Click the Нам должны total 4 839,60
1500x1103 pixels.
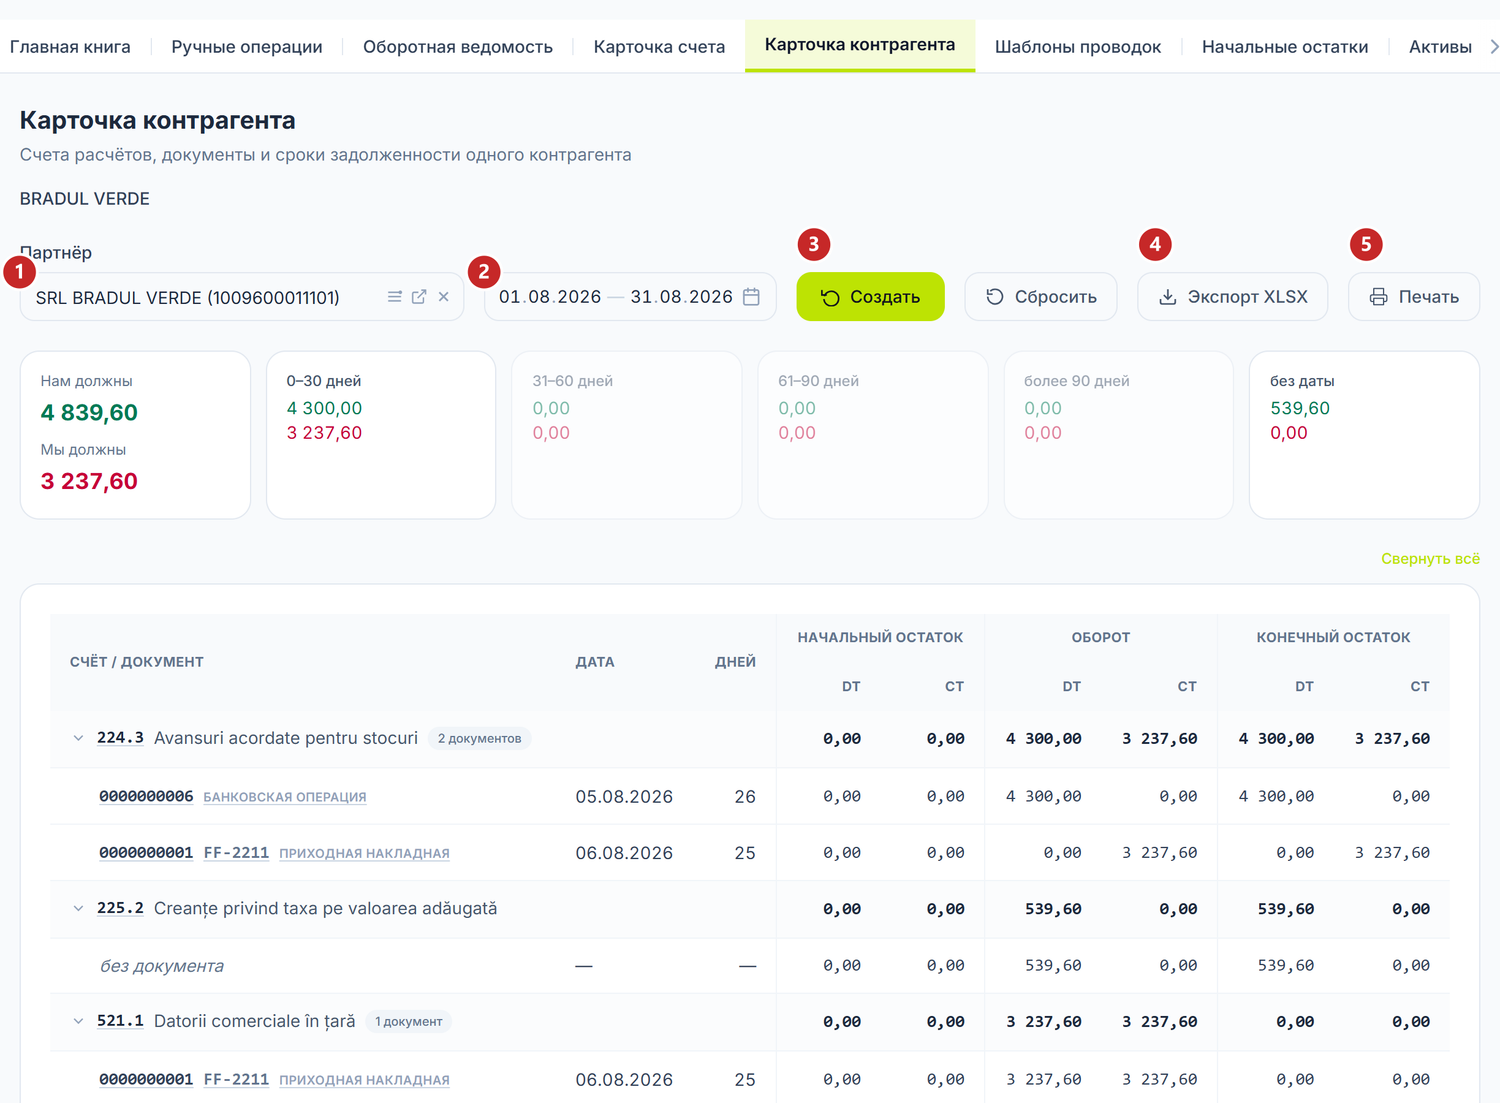click(x=89, y=413)
